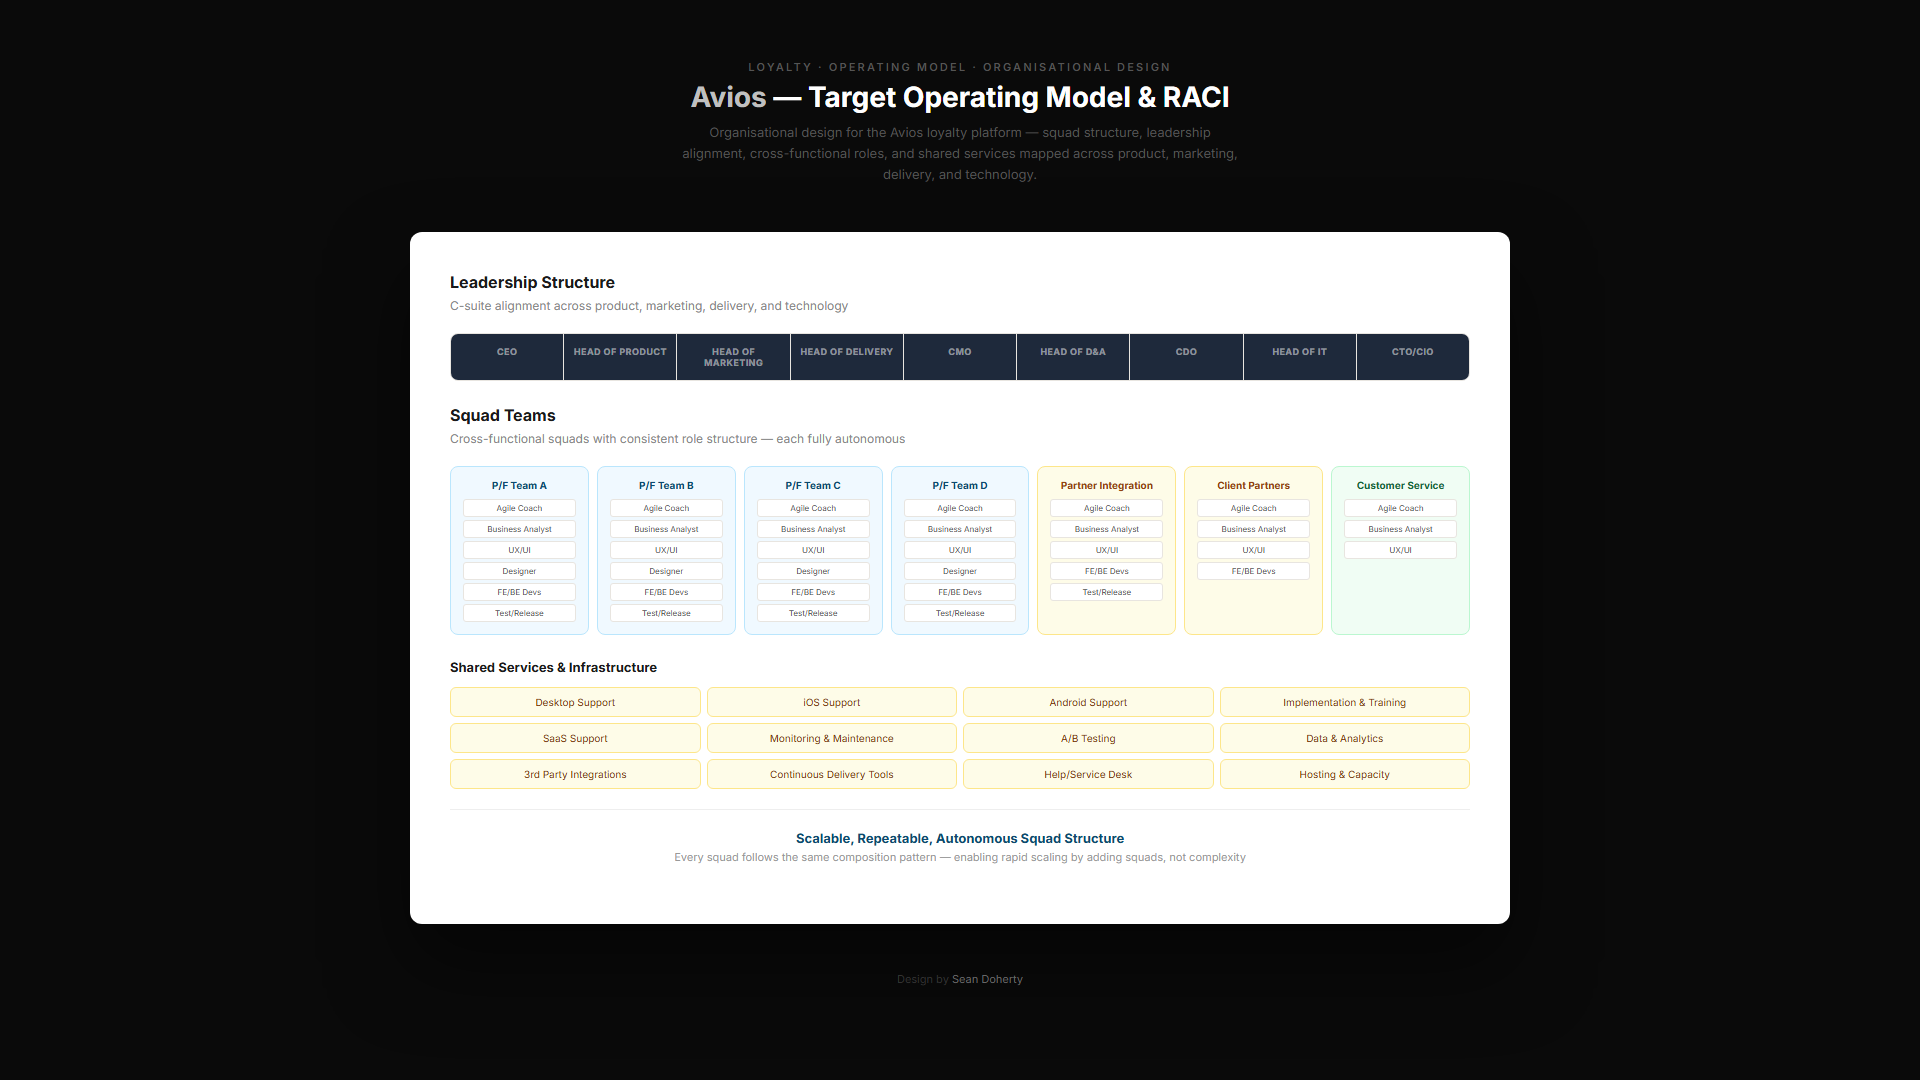Select the CTO/CIO leadership cell
This screenshot has height=1080, width=1920.
click(1412, 356)
